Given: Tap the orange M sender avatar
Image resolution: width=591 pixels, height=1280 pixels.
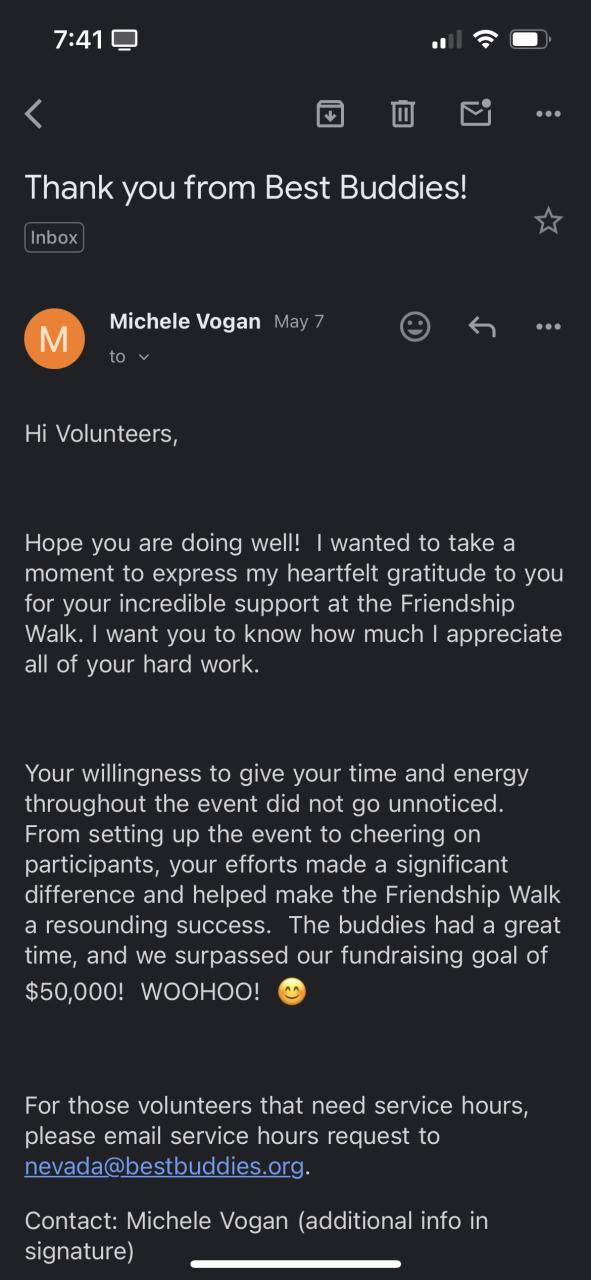Looking at the screenshot, I should click(54, 339).
